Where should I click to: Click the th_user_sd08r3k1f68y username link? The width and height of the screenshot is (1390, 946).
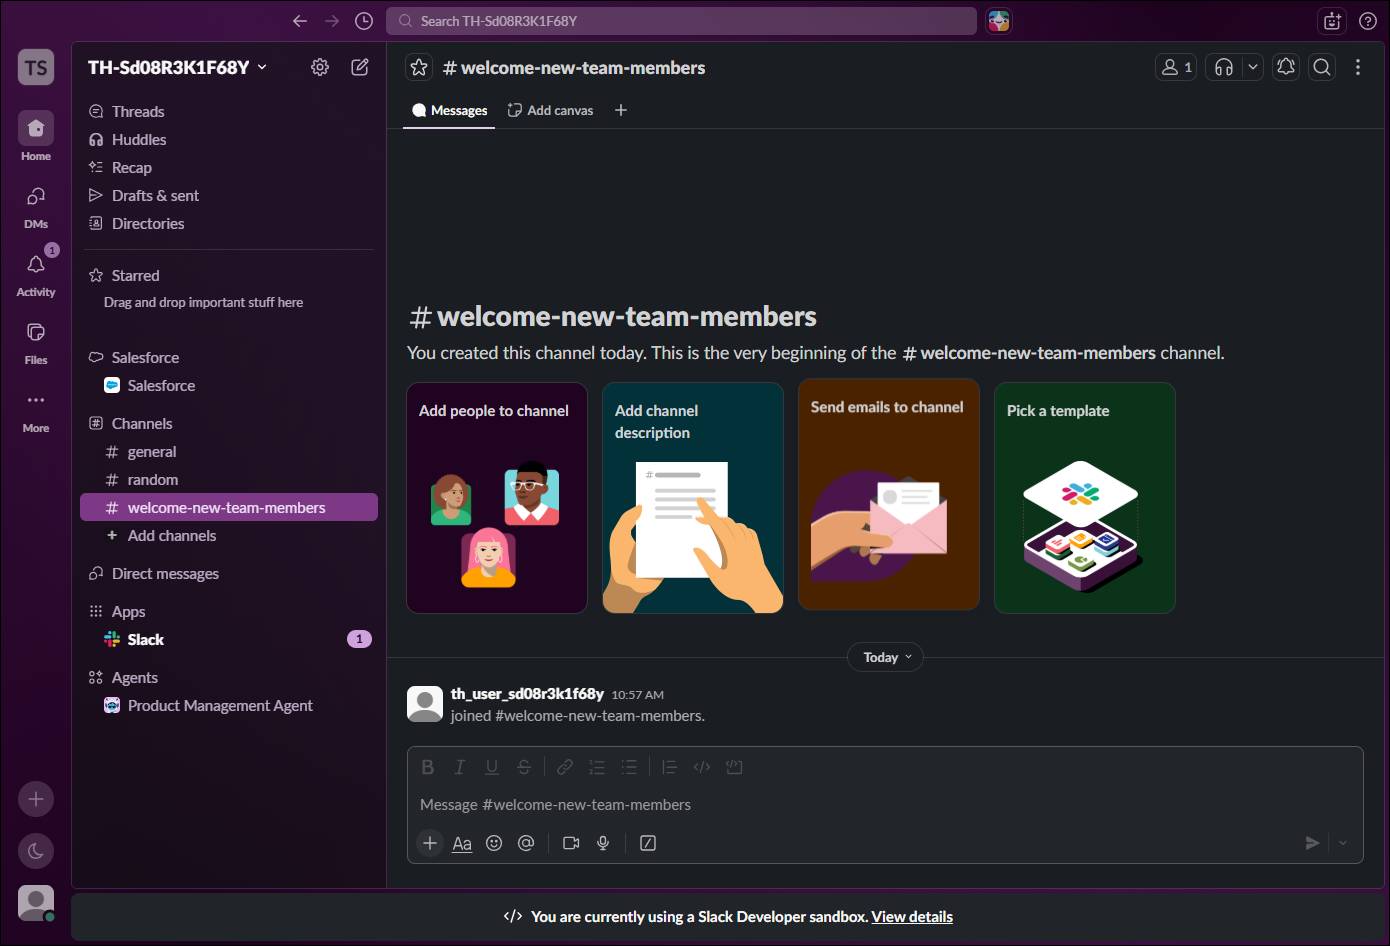coord(527,693)
